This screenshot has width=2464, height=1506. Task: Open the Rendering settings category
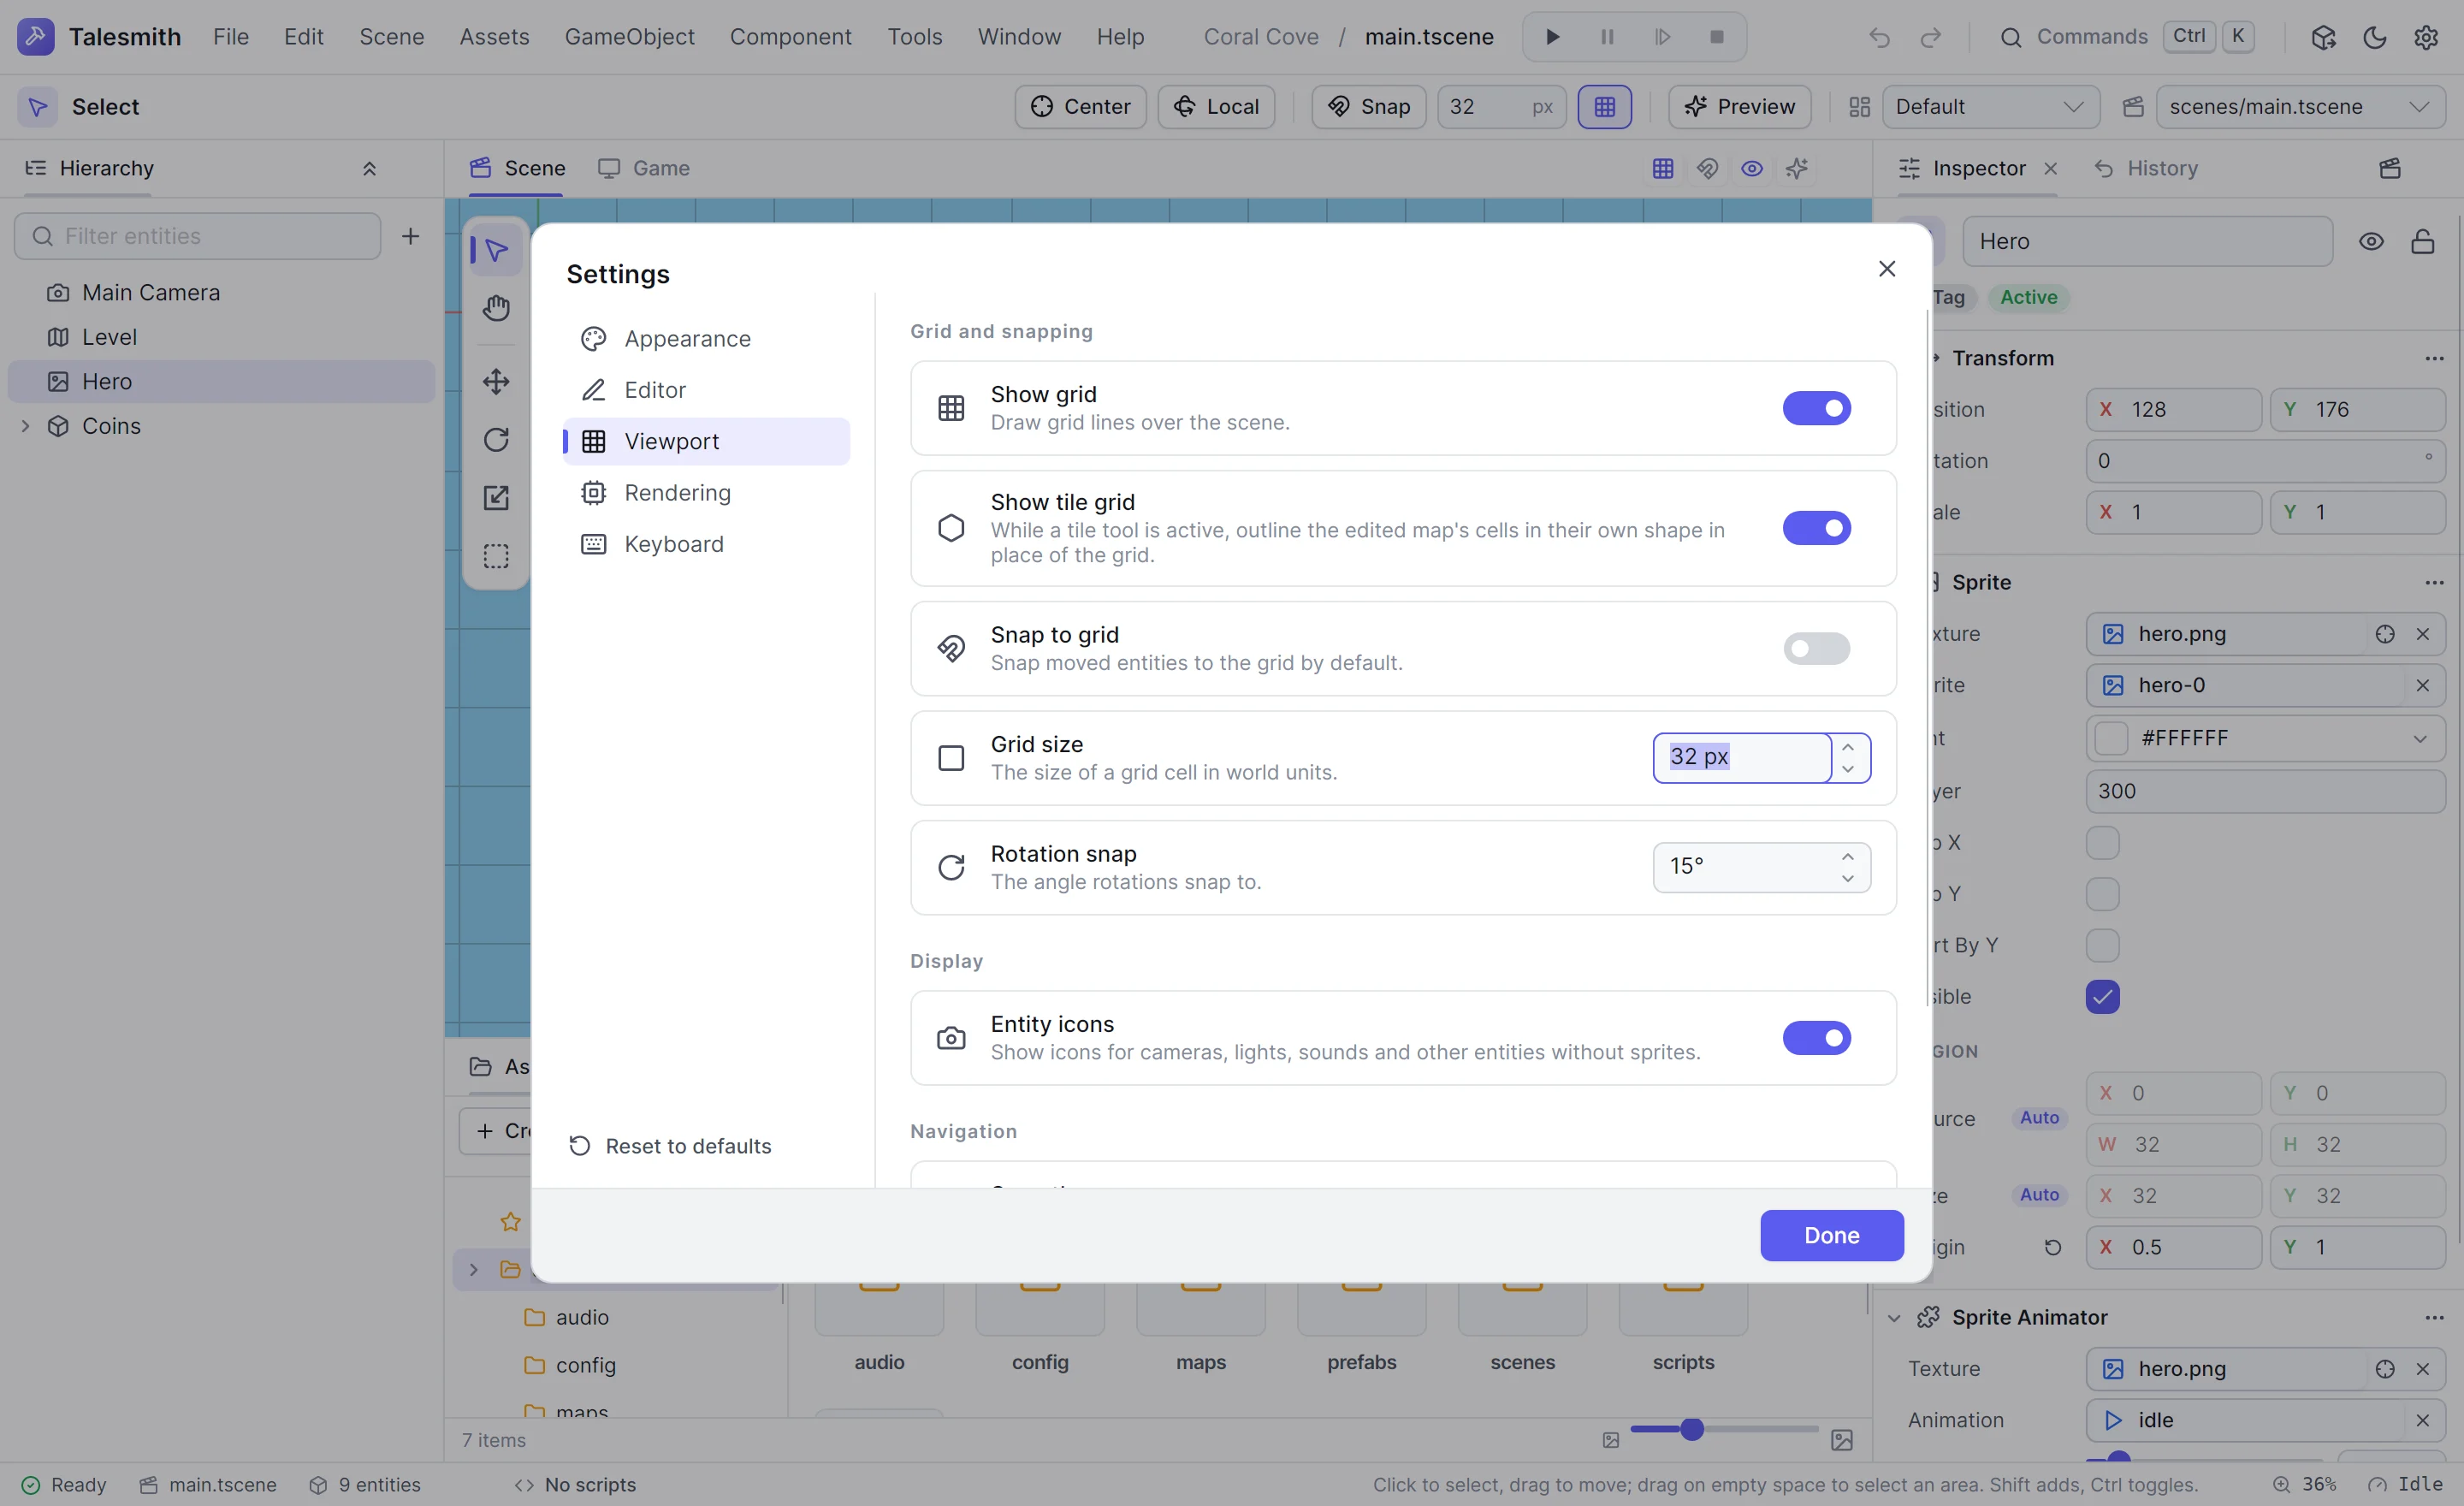point(706,493)
